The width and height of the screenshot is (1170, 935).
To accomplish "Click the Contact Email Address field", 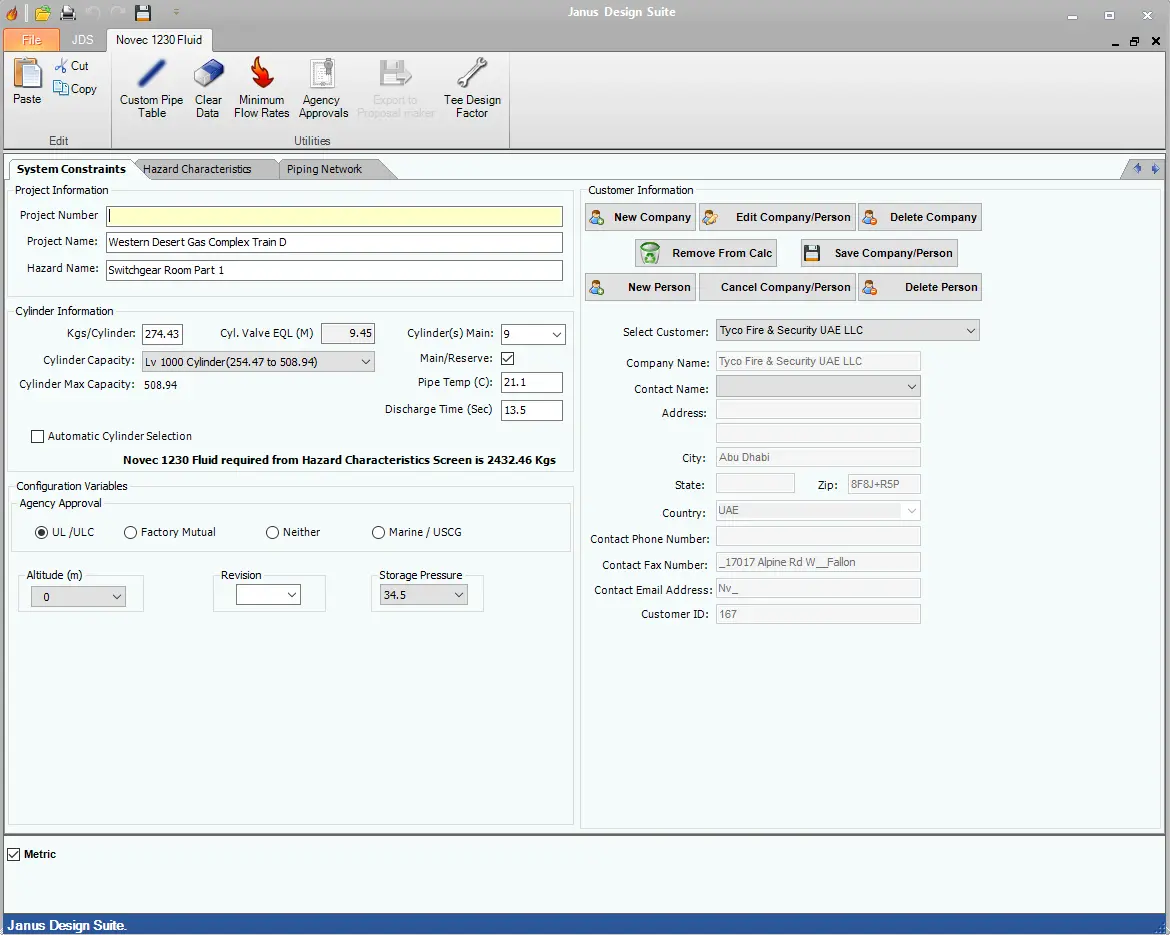I will point(818,589).
